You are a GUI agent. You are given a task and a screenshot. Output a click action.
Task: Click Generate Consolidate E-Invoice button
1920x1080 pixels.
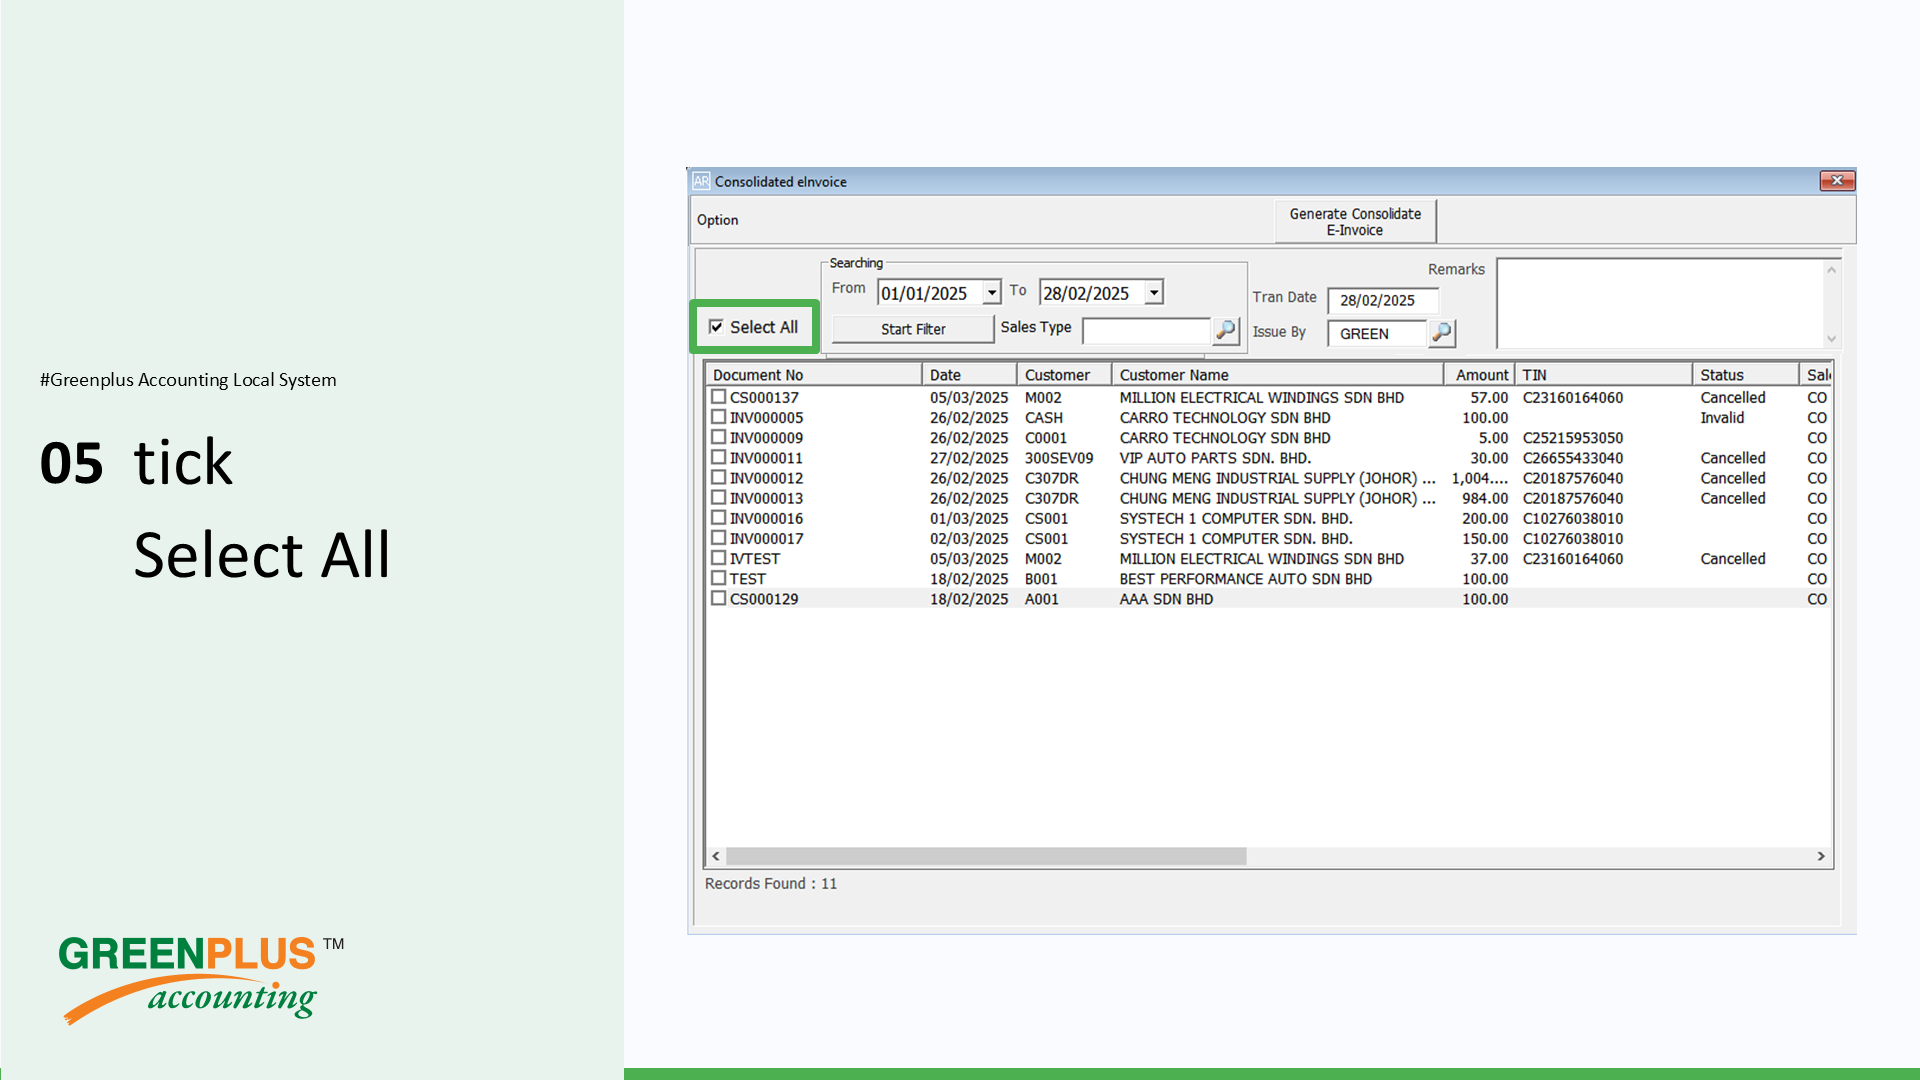click(1355, 221)
